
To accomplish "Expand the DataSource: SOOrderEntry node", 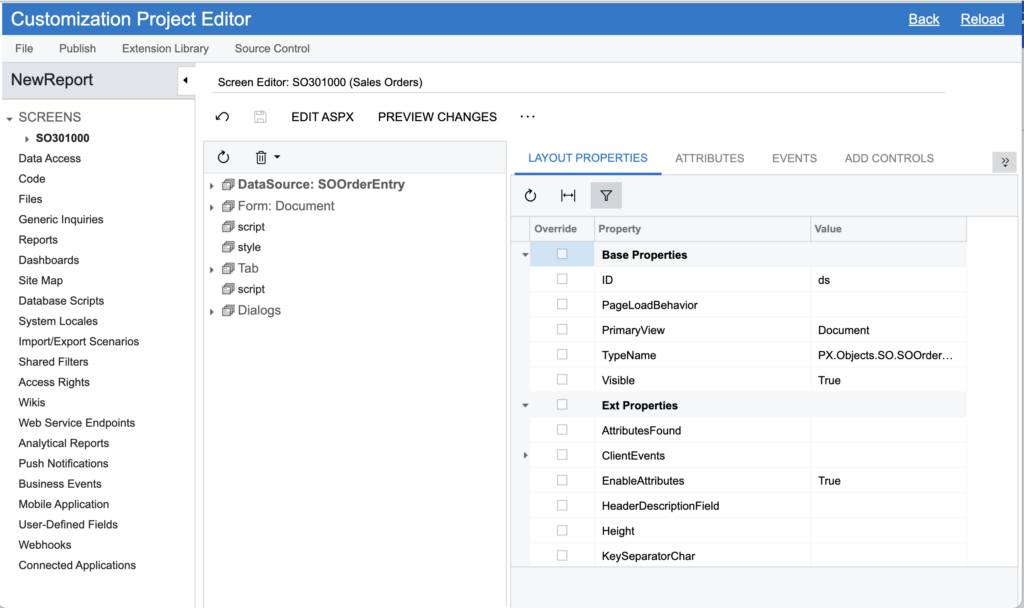I will coord(212,185).
